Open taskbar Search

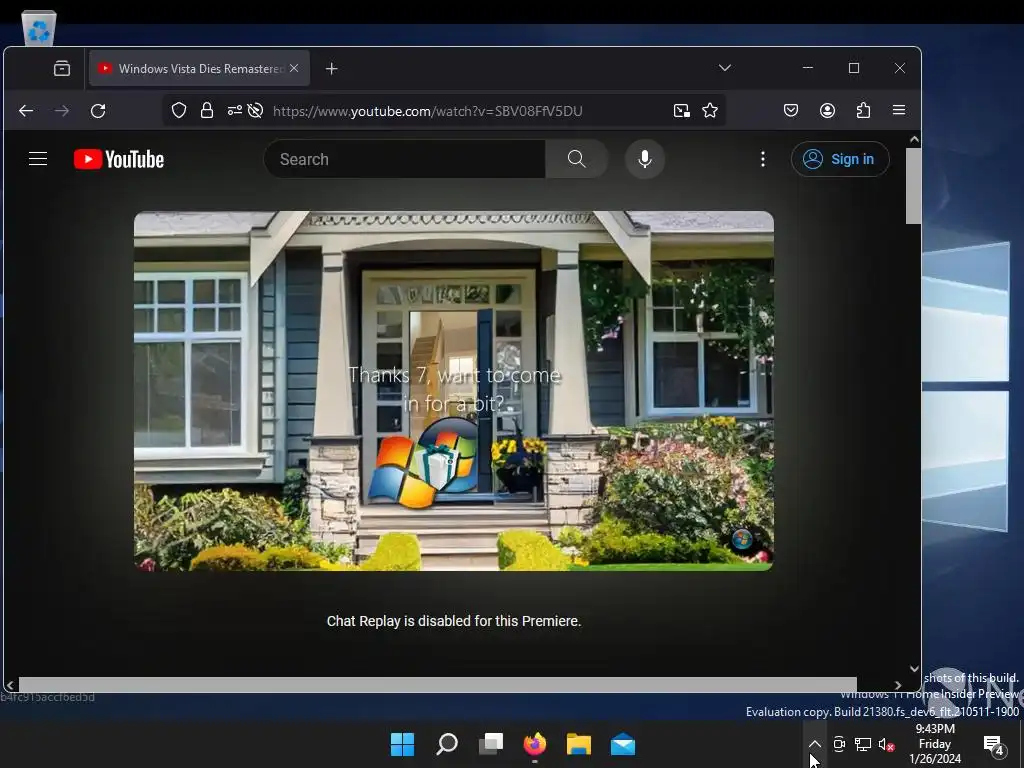click(447, 744)
